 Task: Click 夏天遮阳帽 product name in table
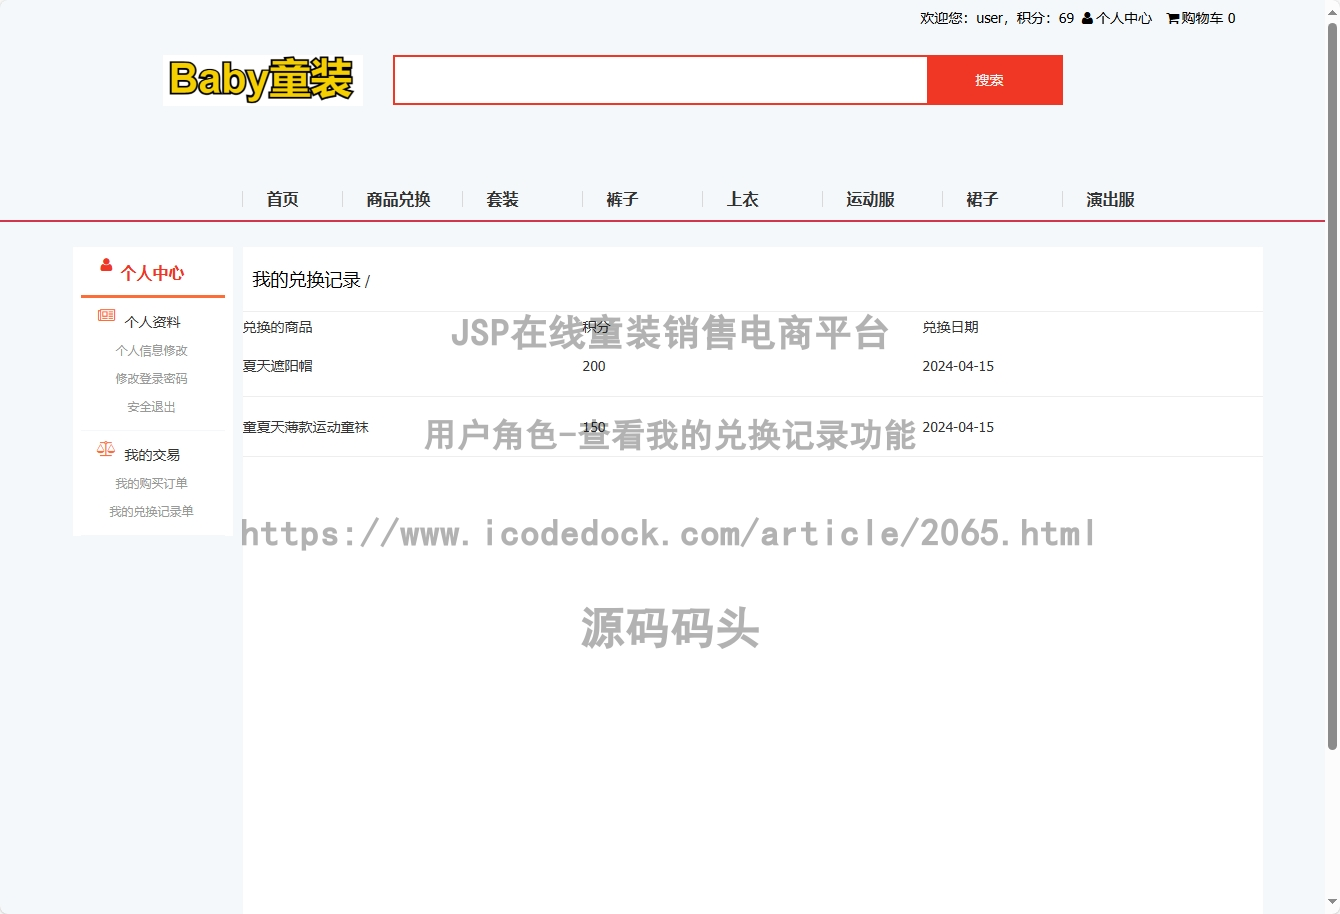278,366
